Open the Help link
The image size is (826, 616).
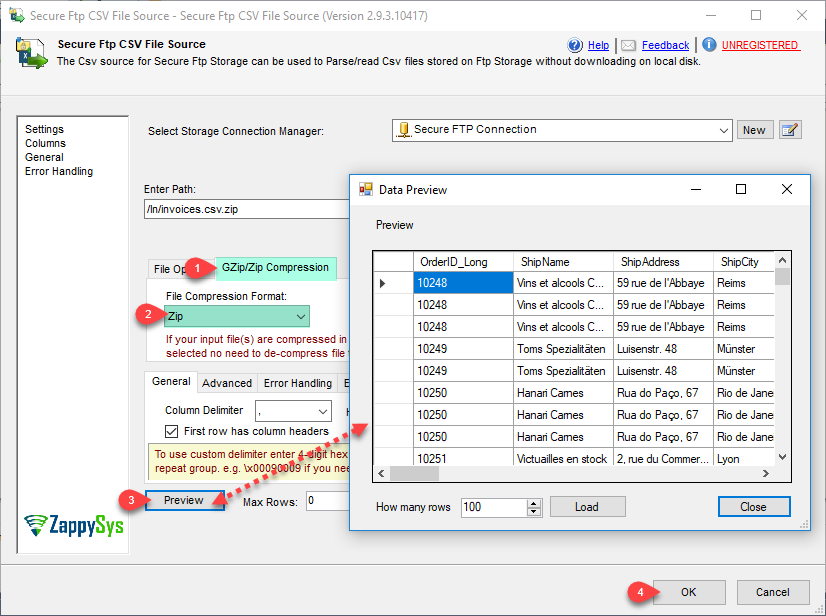[x=598, y=45]
